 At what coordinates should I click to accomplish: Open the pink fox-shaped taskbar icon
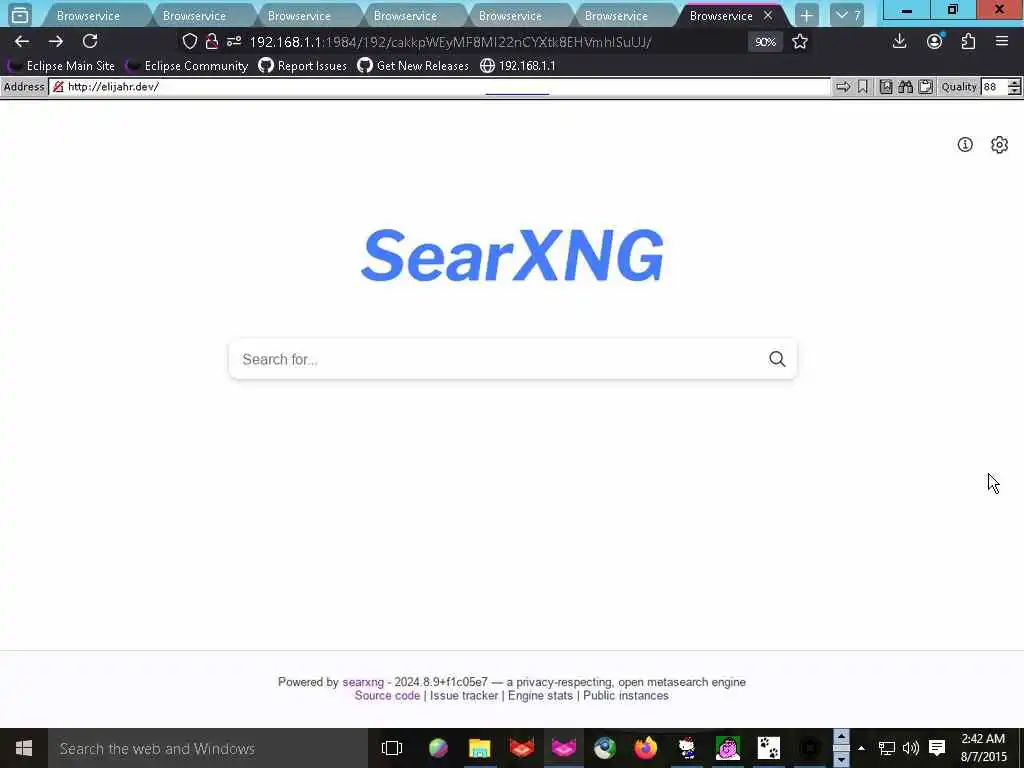563,748
